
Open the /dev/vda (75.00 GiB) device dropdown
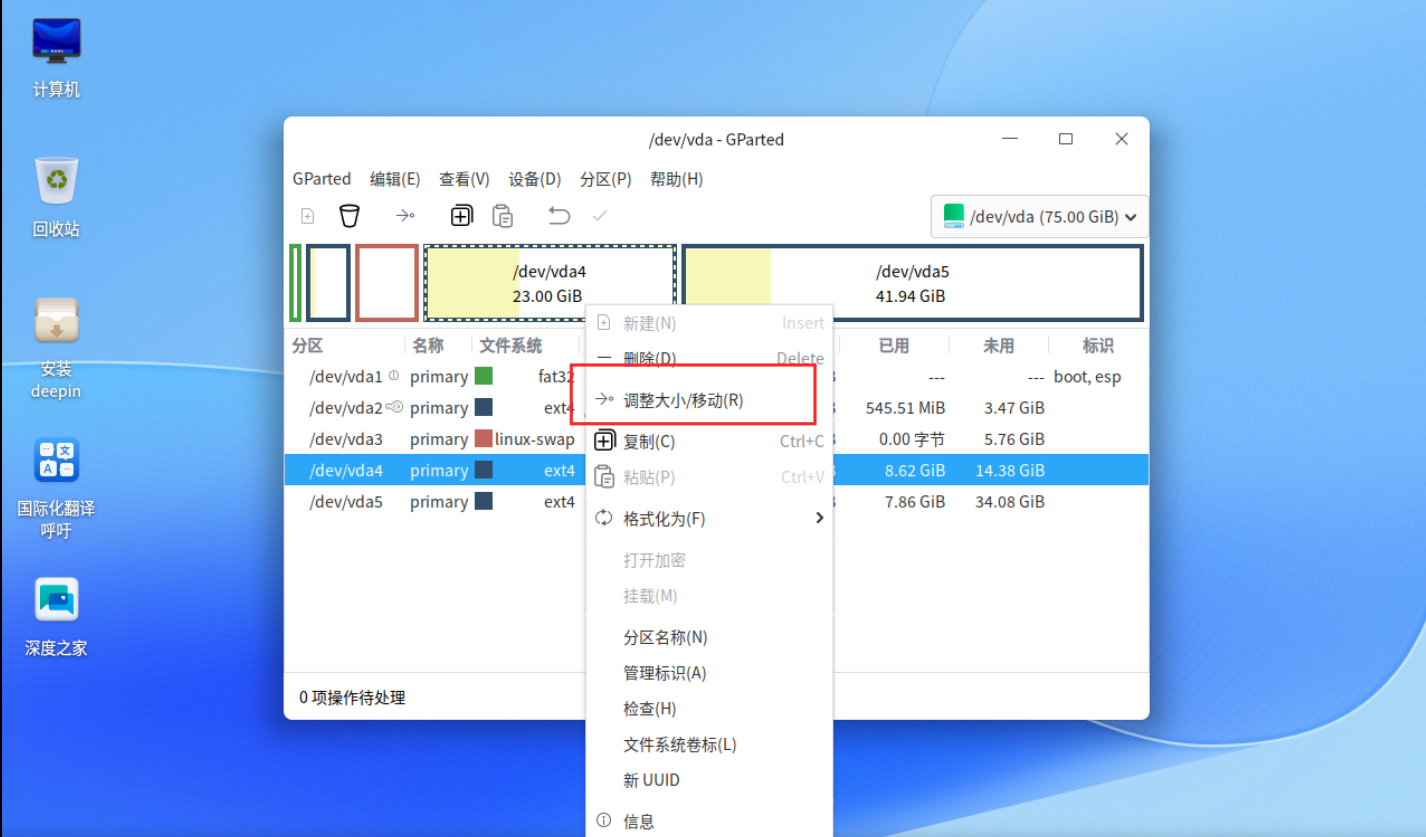[1039, 216]
